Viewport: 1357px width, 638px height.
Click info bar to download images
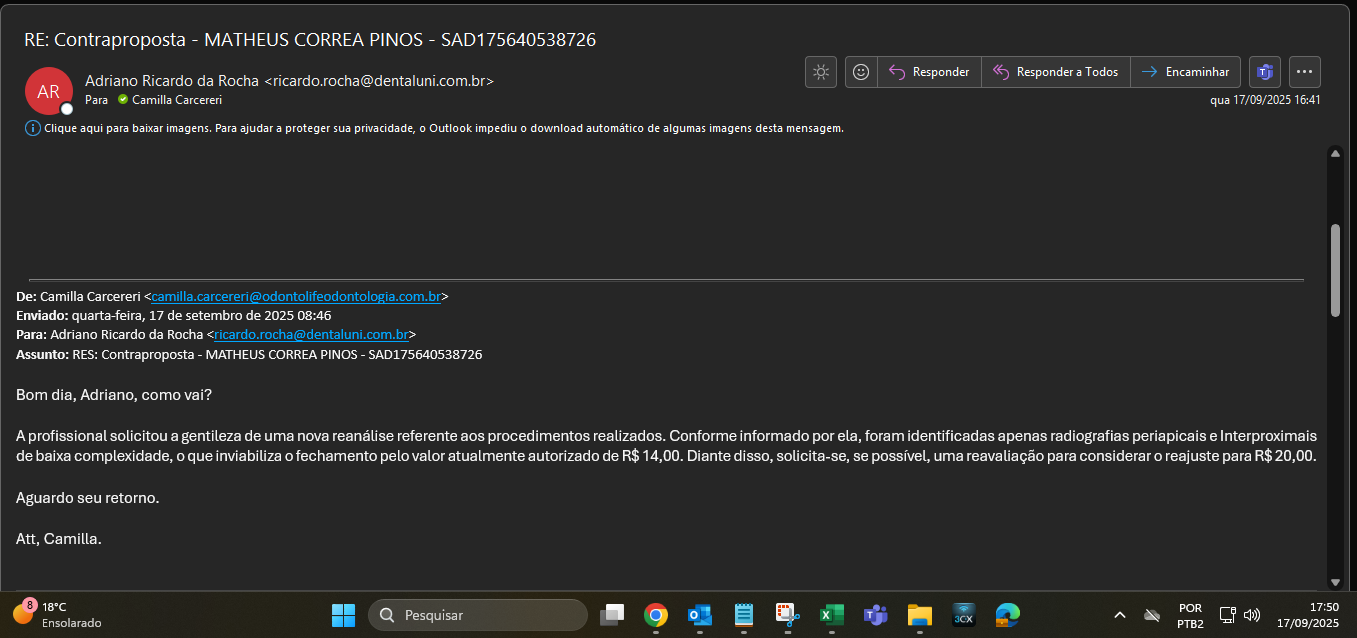[x=440, y=128]
